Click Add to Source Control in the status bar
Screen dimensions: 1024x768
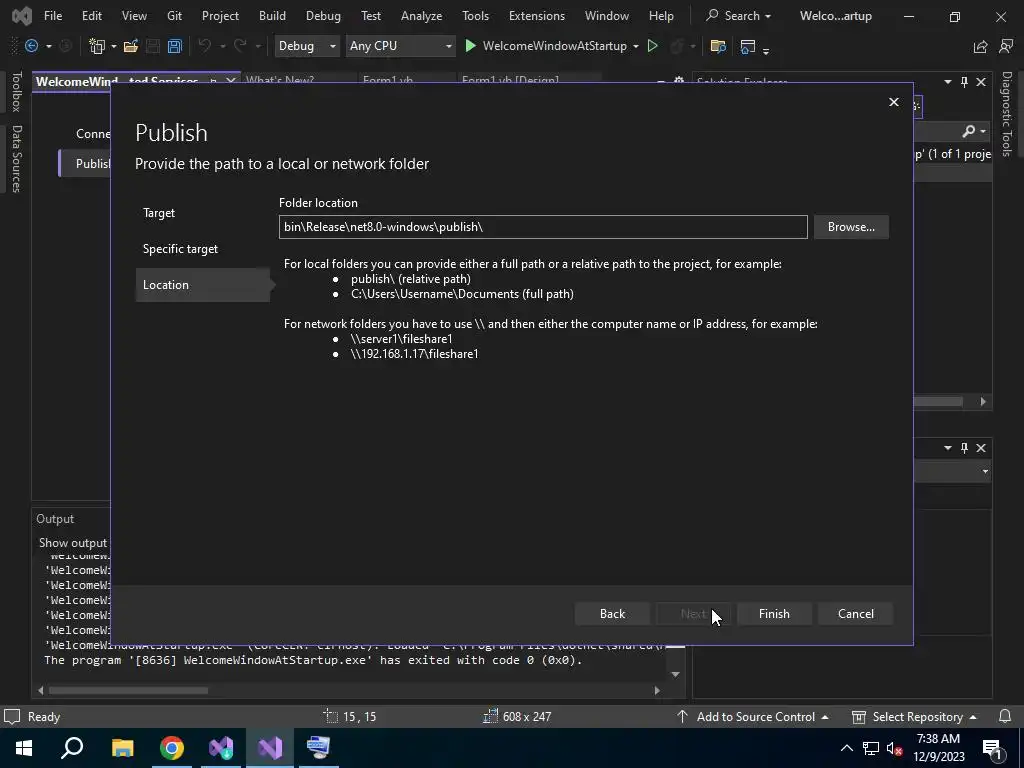pyautogui.click(x=752, y=716)
